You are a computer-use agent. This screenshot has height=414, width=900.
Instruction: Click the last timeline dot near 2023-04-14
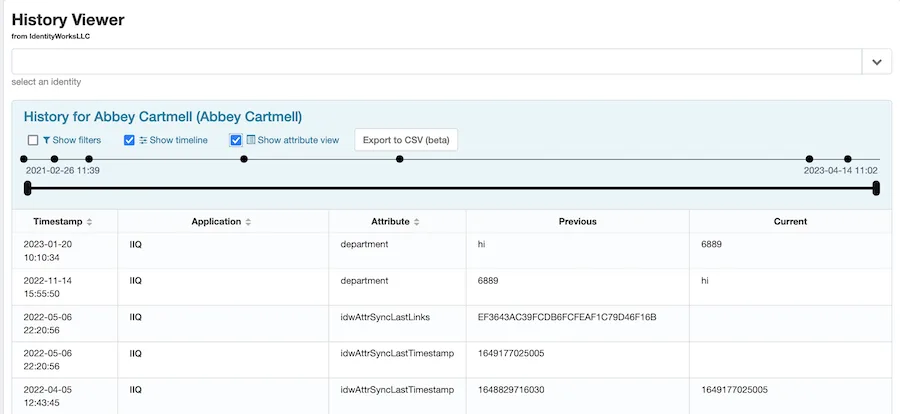click(847, 159)
